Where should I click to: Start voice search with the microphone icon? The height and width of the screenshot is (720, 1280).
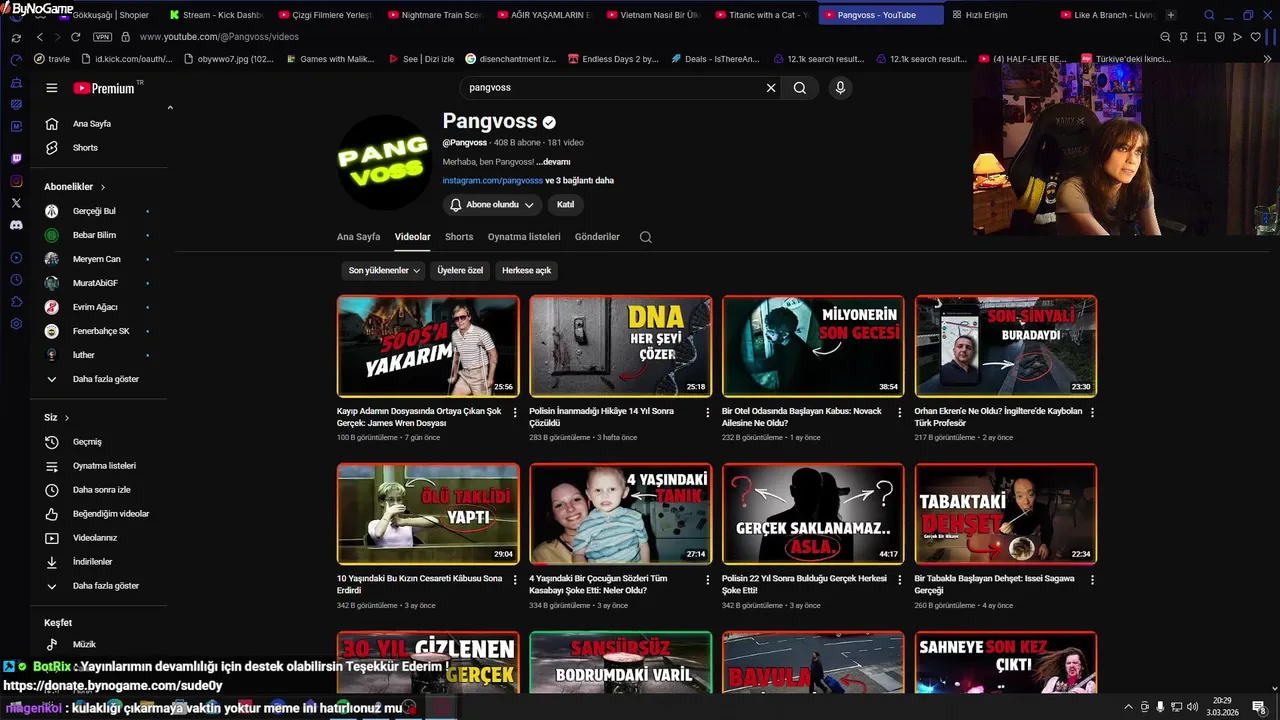click(840, 88)
